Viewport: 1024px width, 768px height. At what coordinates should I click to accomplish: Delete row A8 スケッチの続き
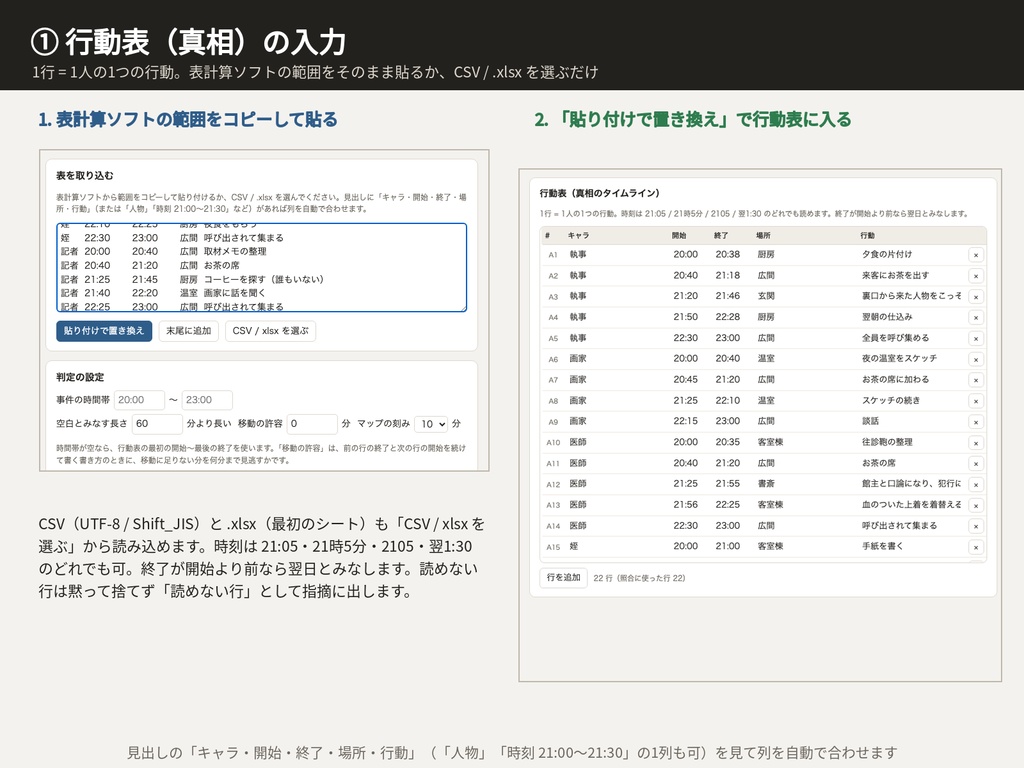click(x=976, y=401)
